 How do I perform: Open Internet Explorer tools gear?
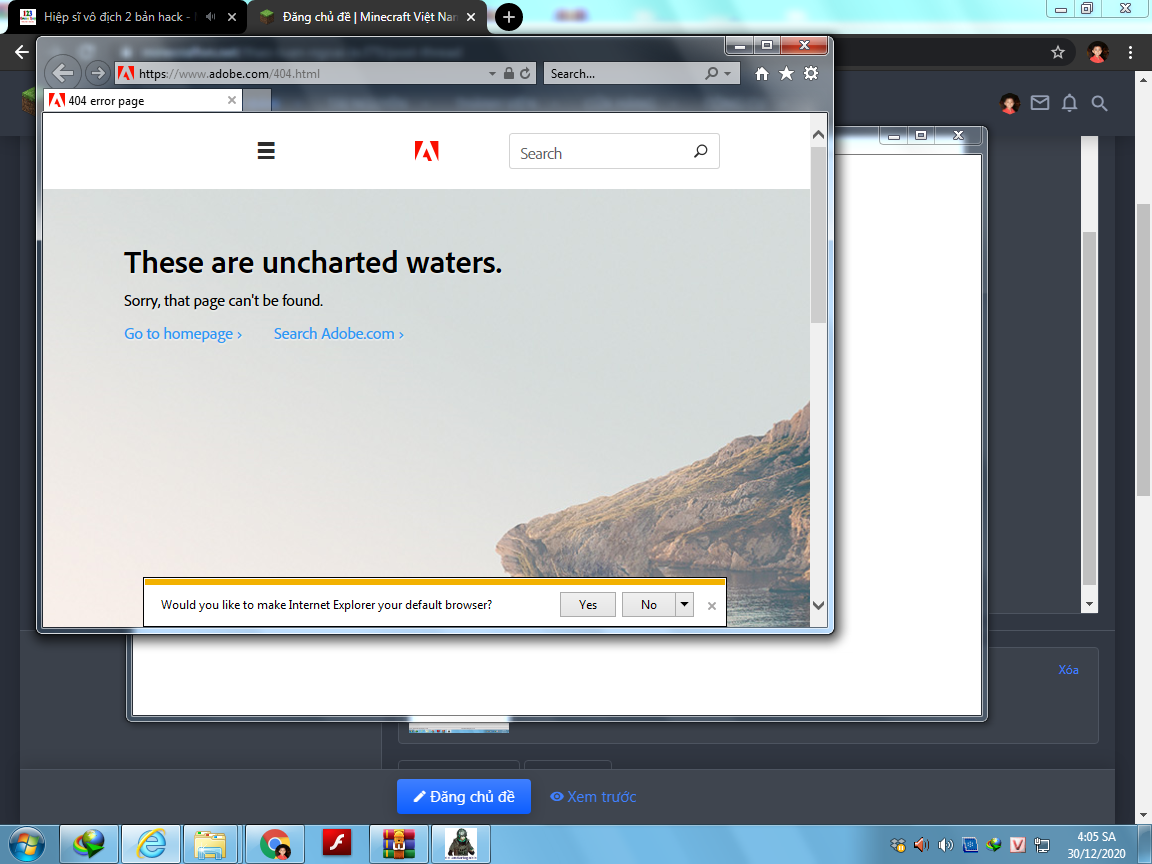coord(811,73)
